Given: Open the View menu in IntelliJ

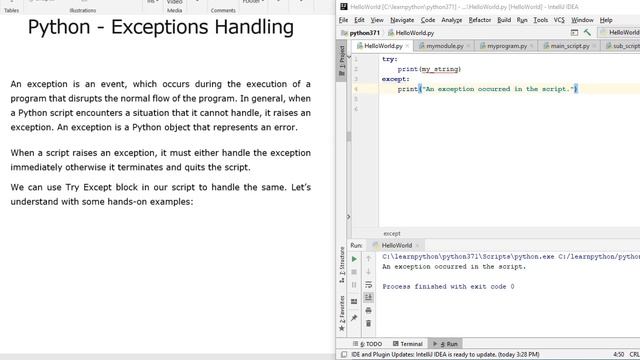Looking at the screenshot, I should pos(377,20).
